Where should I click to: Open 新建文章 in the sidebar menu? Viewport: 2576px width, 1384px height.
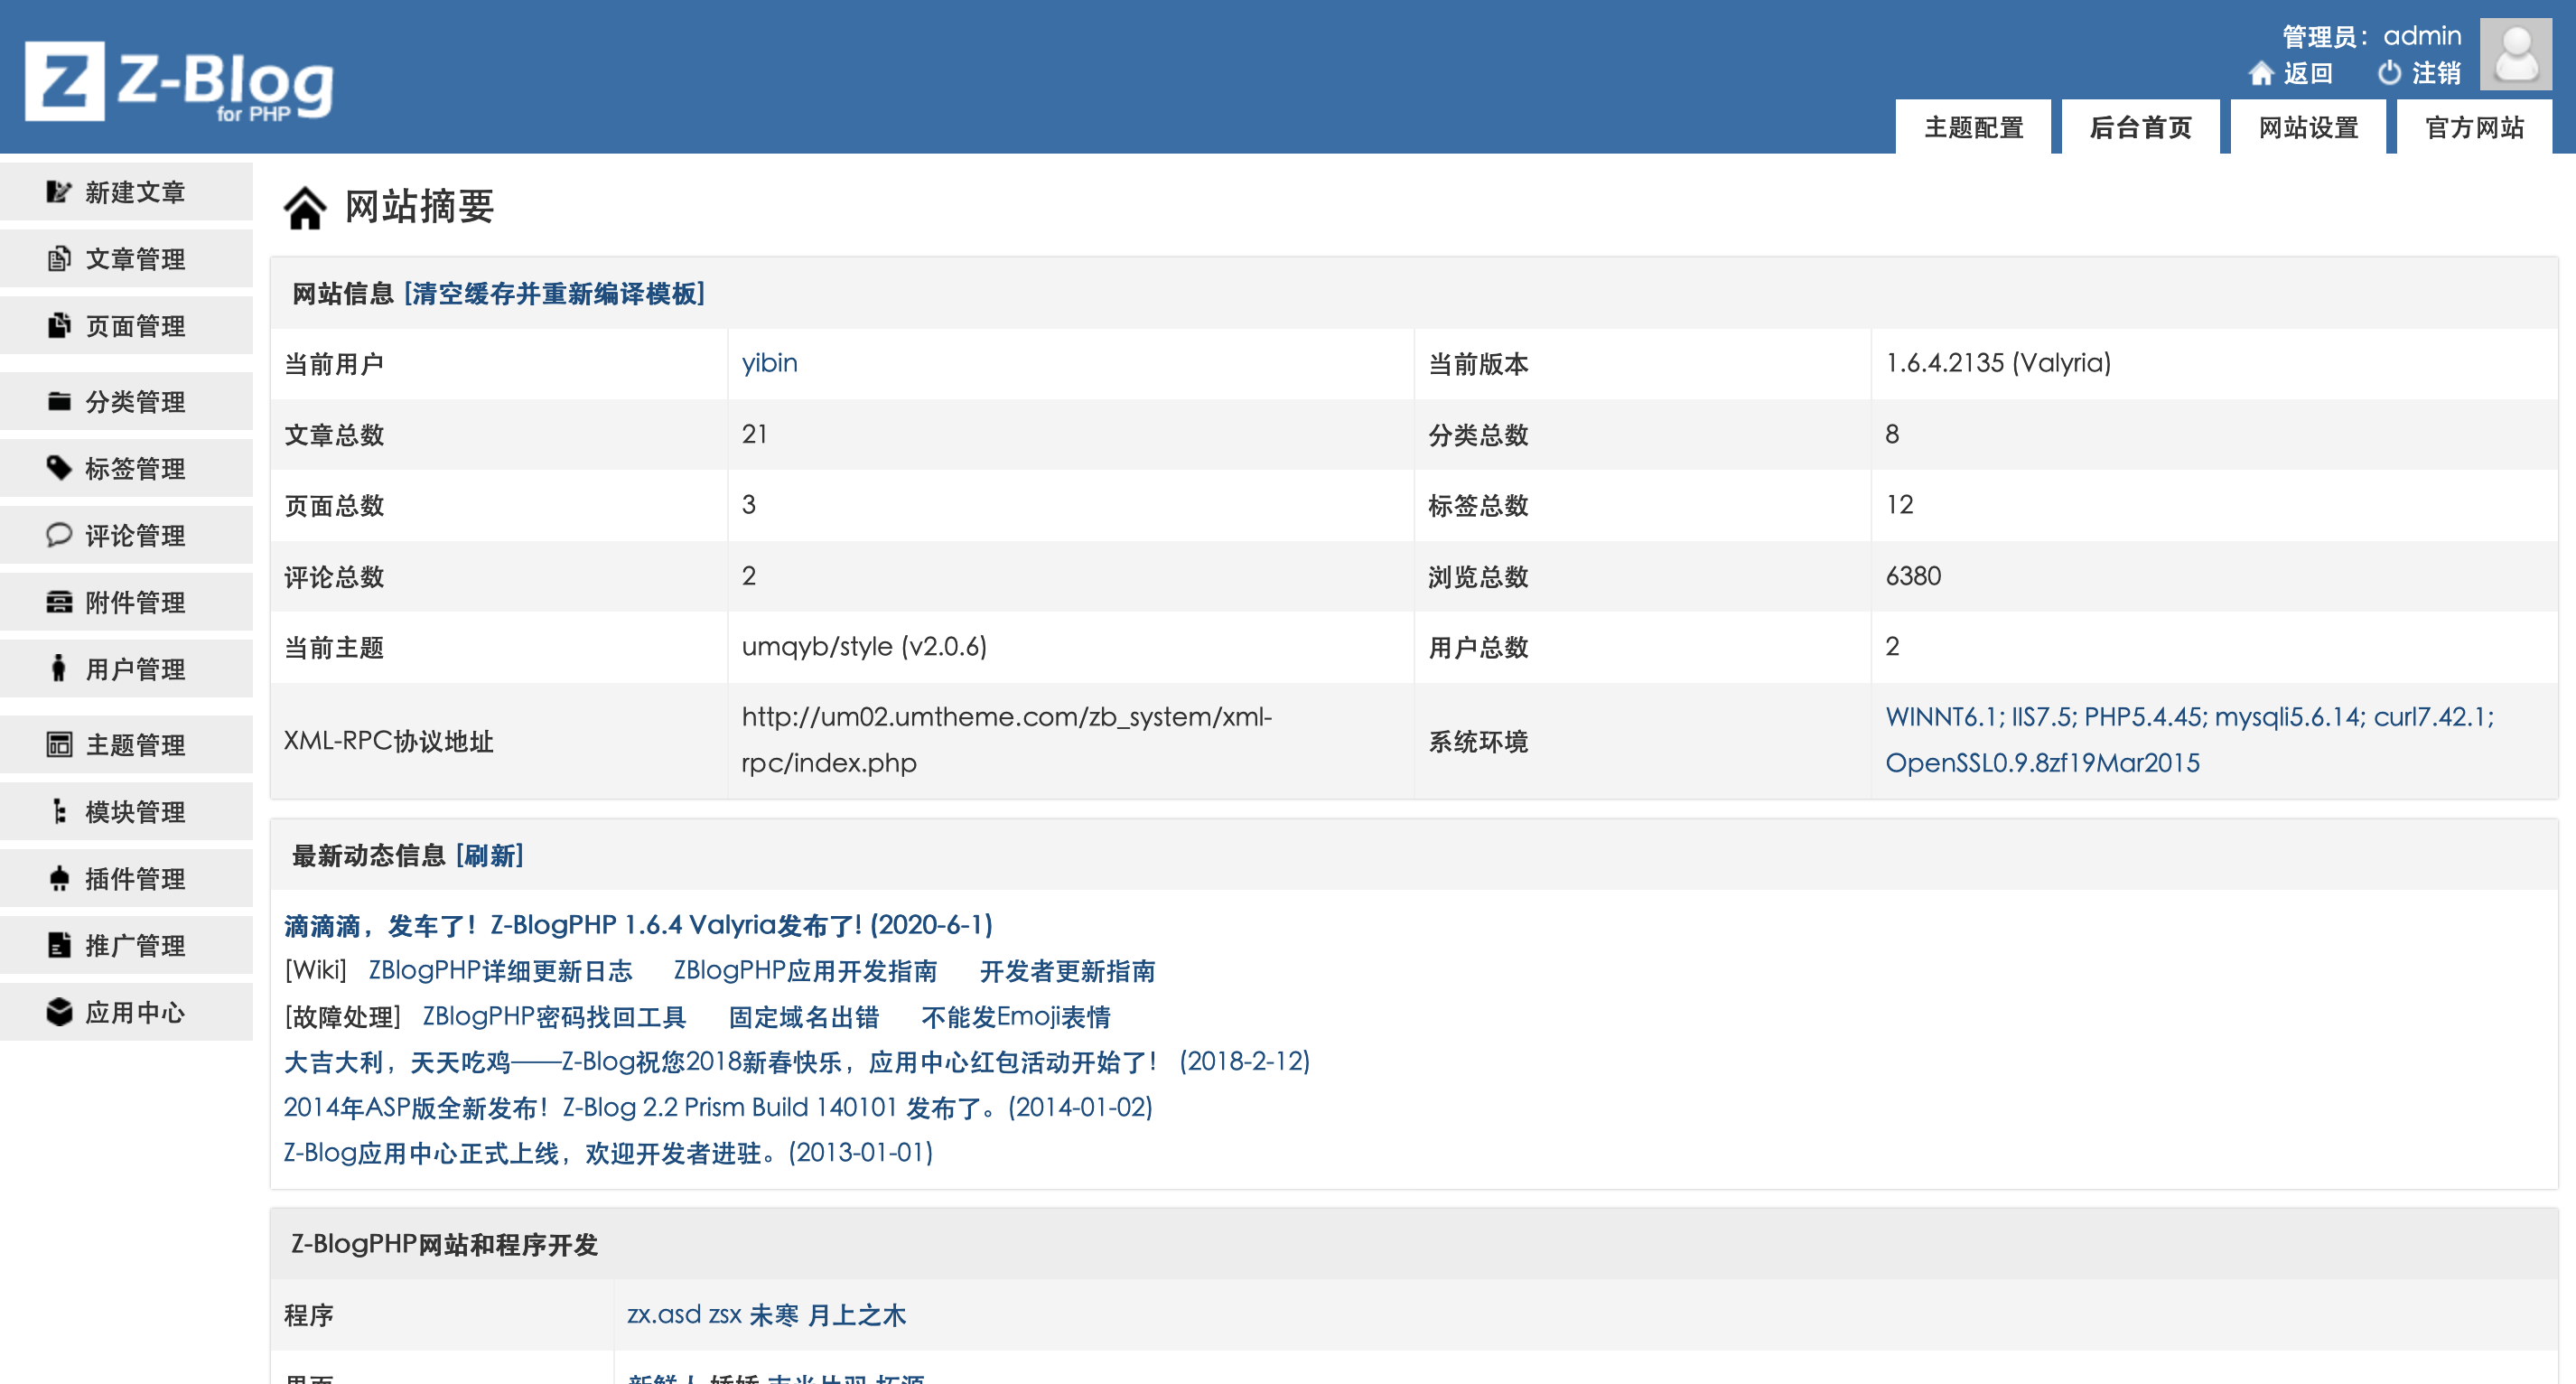click(126, 192)
